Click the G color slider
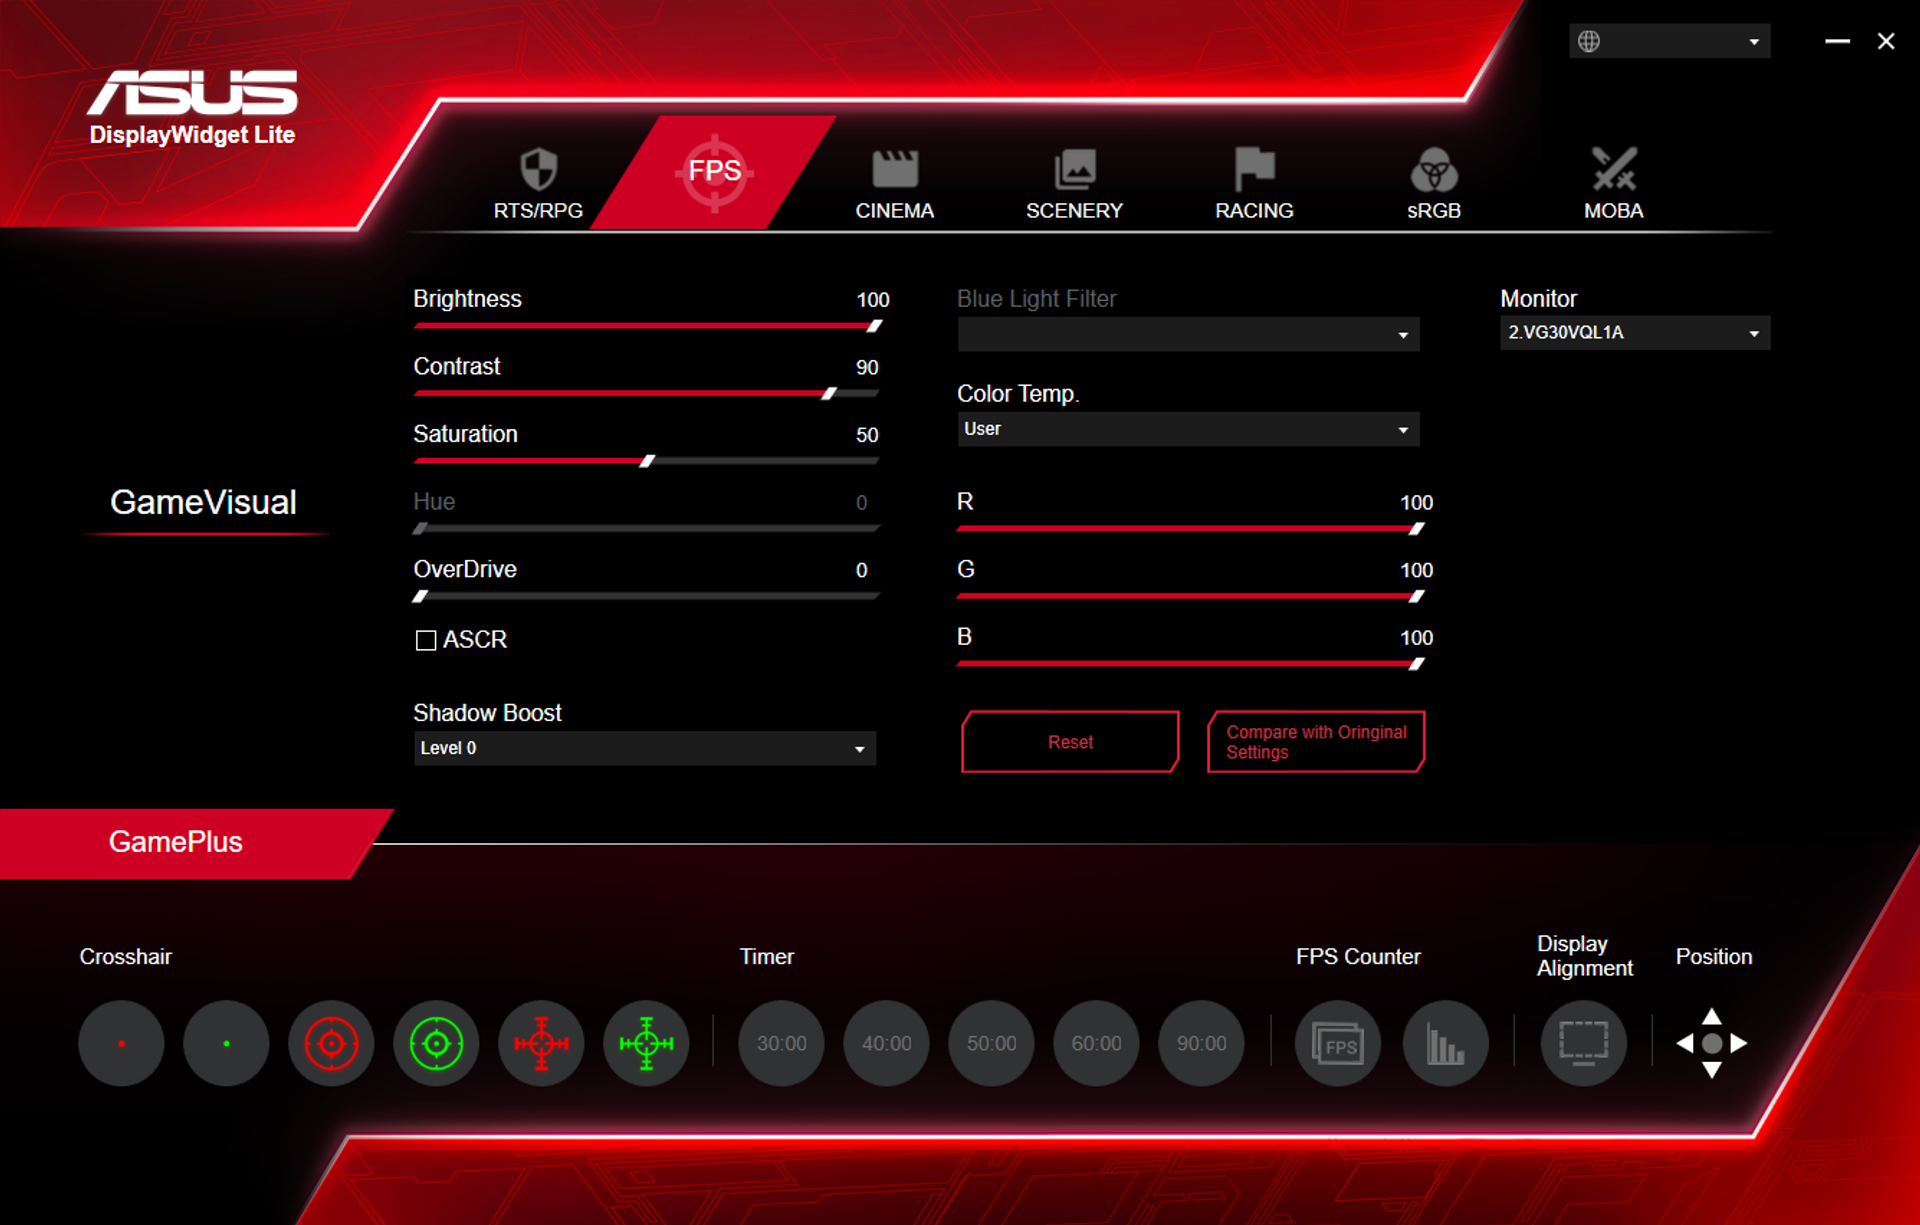 coord(1190,597)
